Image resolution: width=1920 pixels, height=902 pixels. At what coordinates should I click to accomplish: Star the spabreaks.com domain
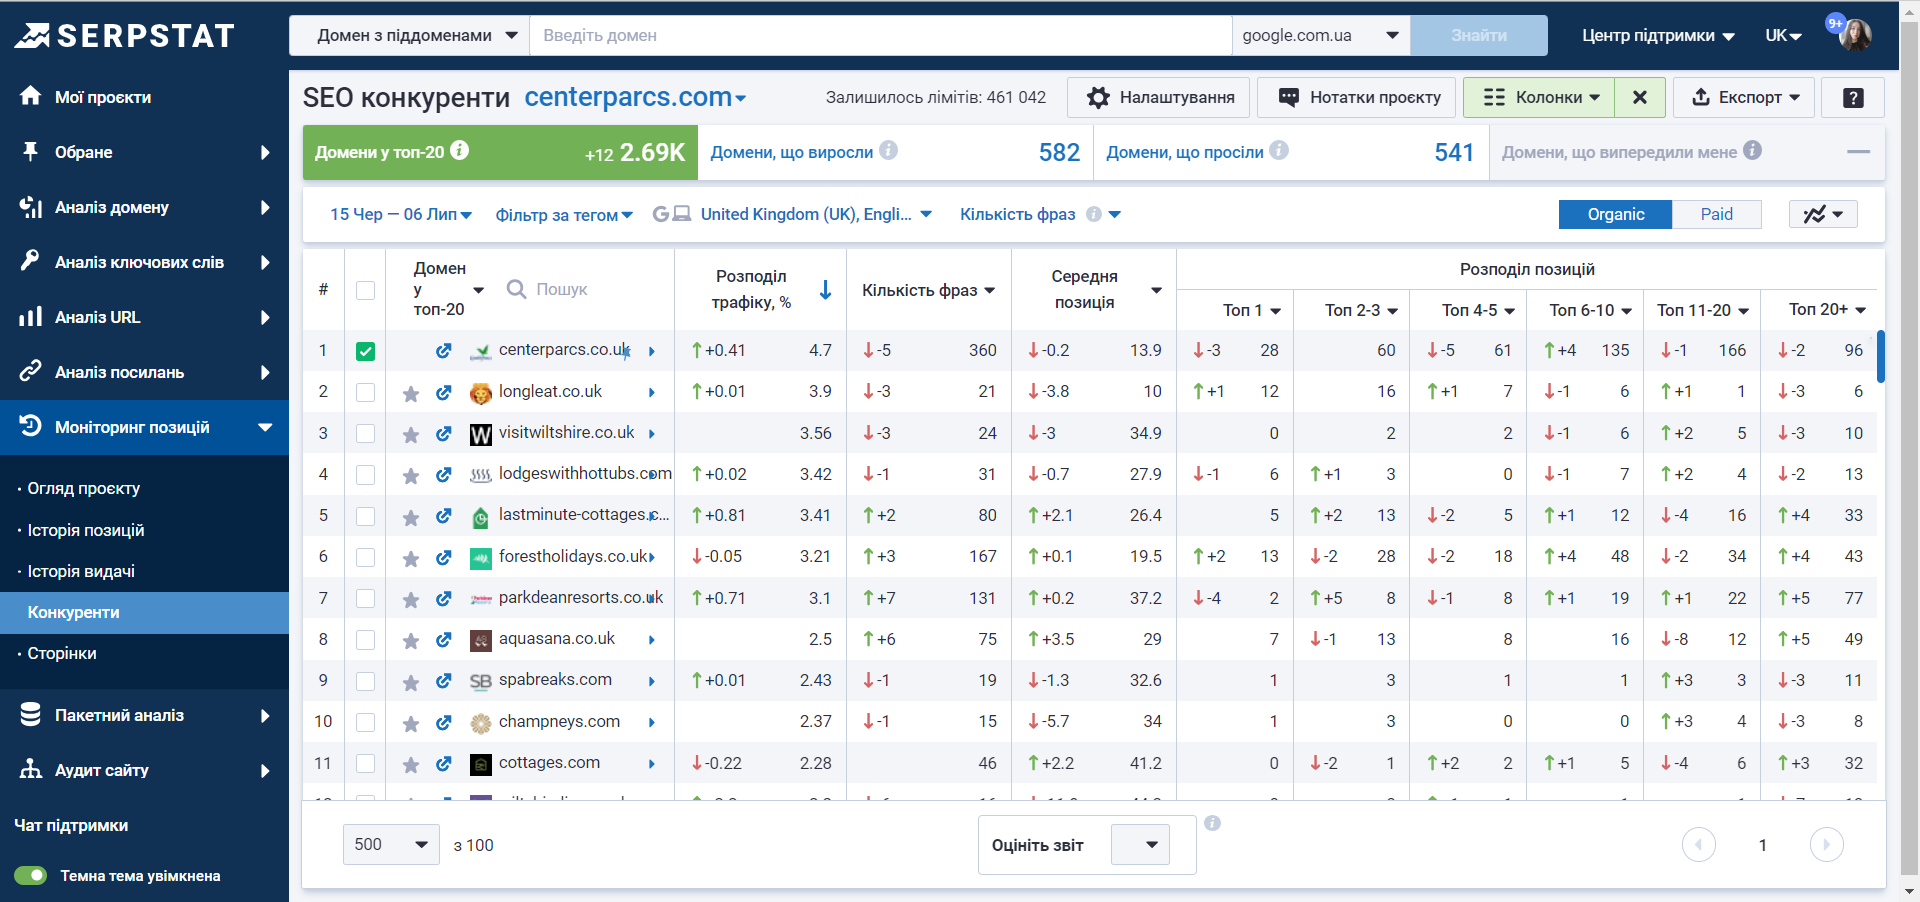point(410,682)
